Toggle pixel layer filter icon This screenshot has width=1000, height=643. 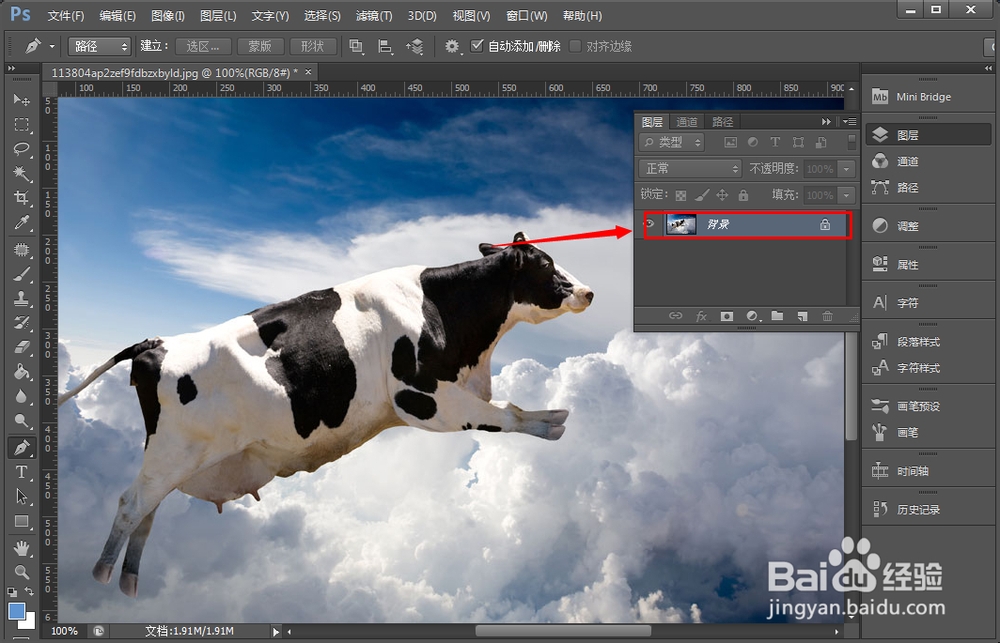point(730,142)
